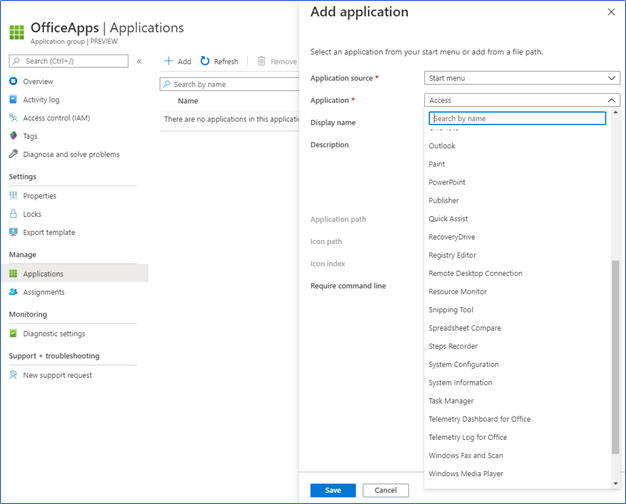Image resolution: width=626 pixels, height=504 pixels.
Task: Click the Cancel button
Action: (x=386, y=490)
